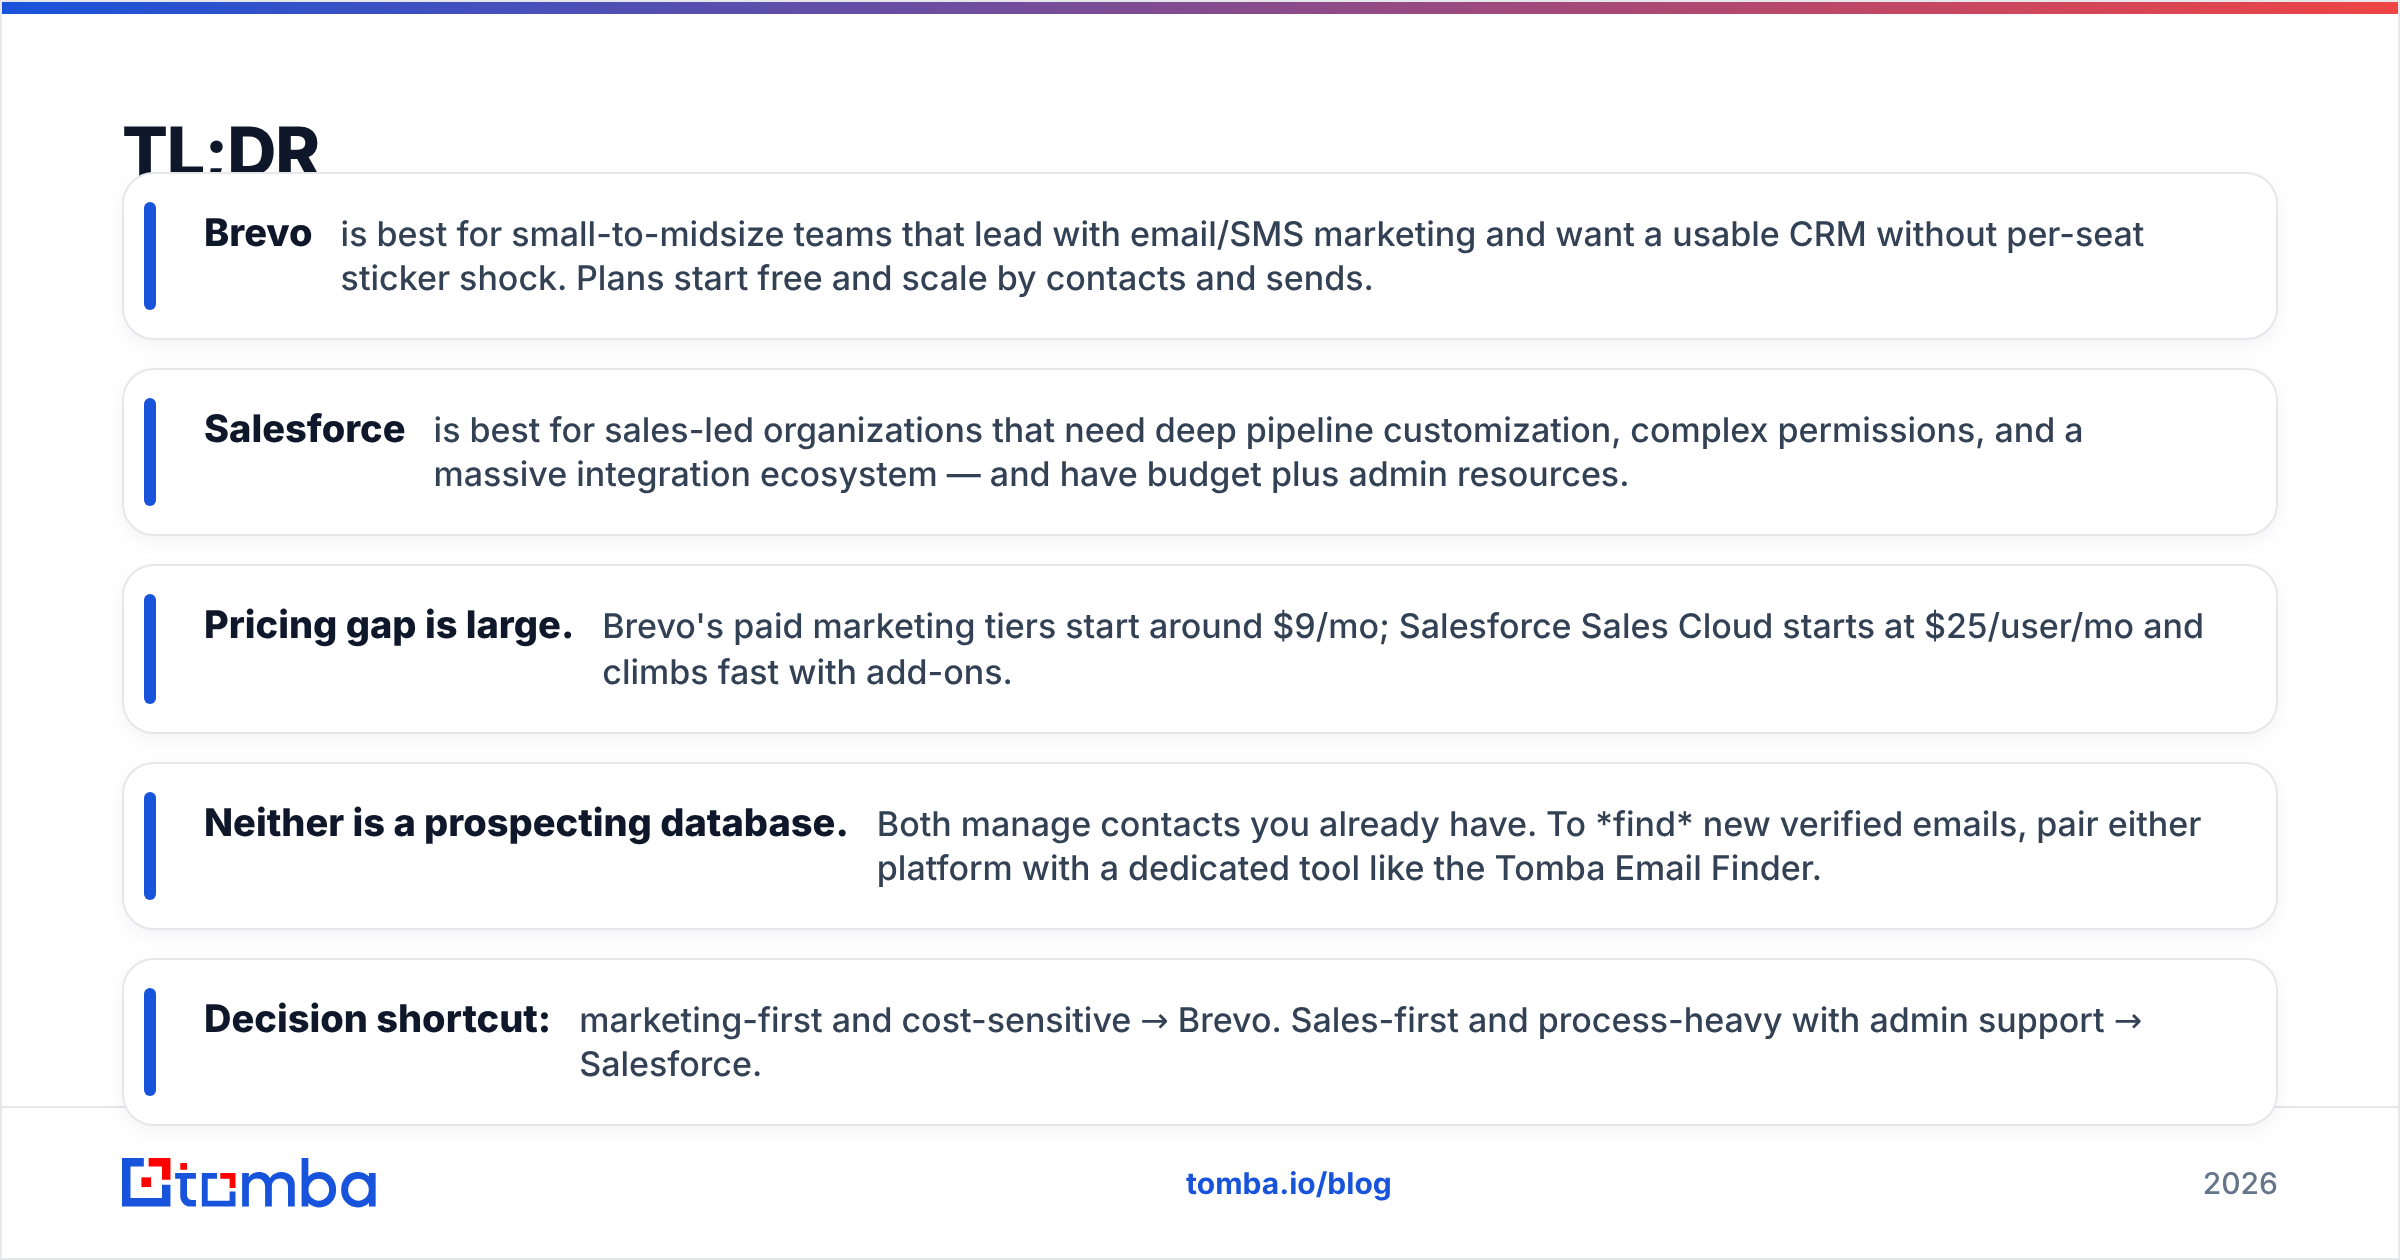
Task: Select the Brevo summary card
Action: [1200, 256]
